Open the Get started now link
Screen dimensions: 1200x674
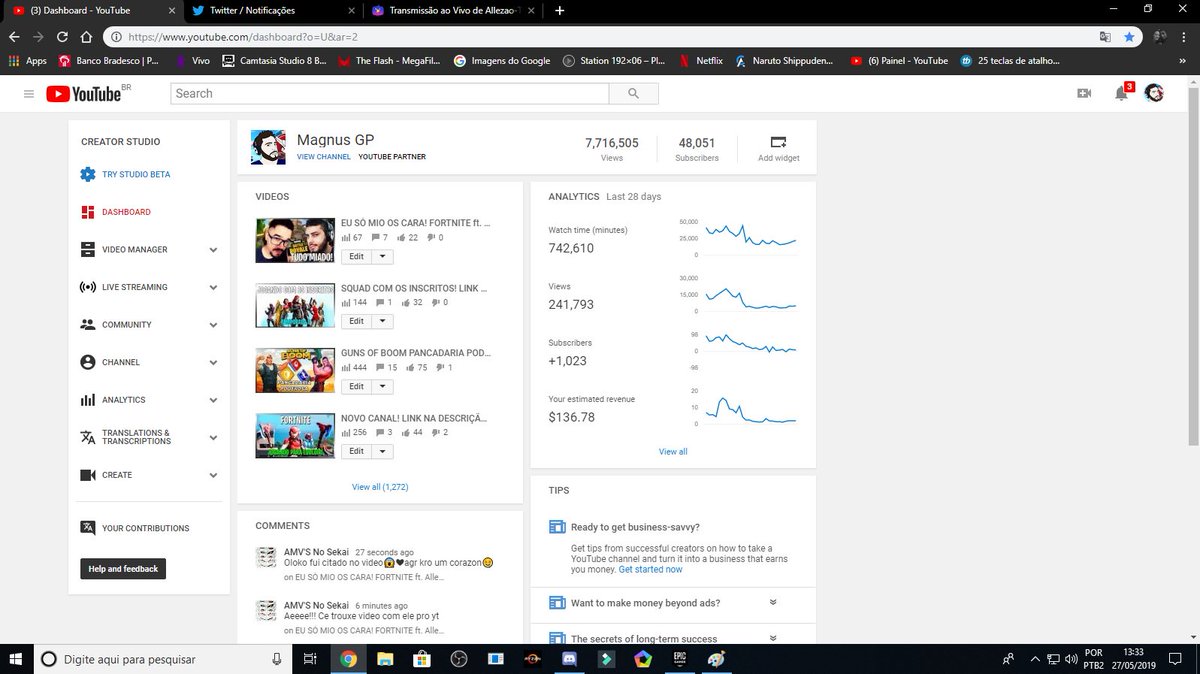pos(650,569)
